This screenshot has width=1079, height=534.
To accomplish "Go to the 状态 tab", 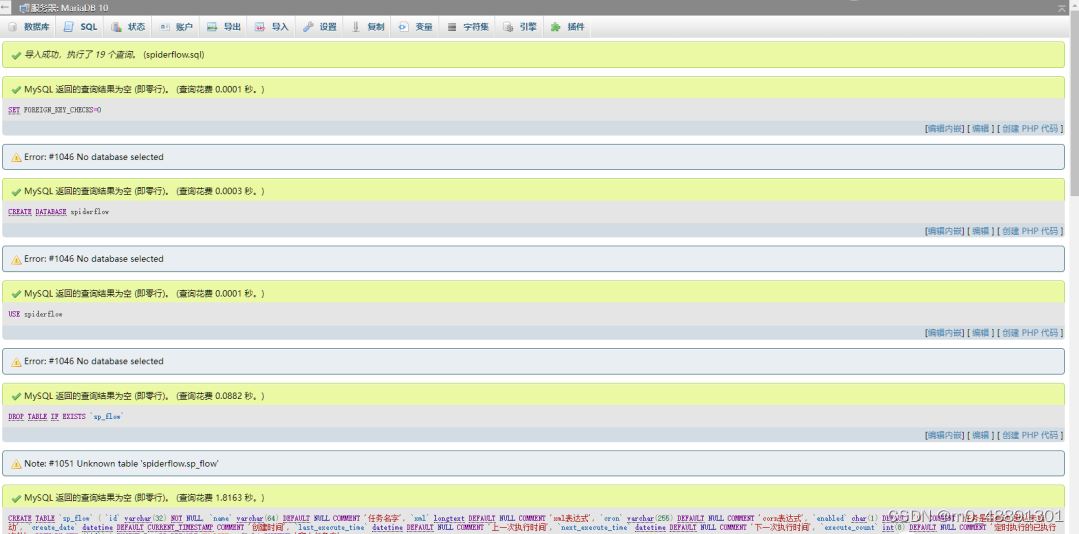I will tap(129, 27).
